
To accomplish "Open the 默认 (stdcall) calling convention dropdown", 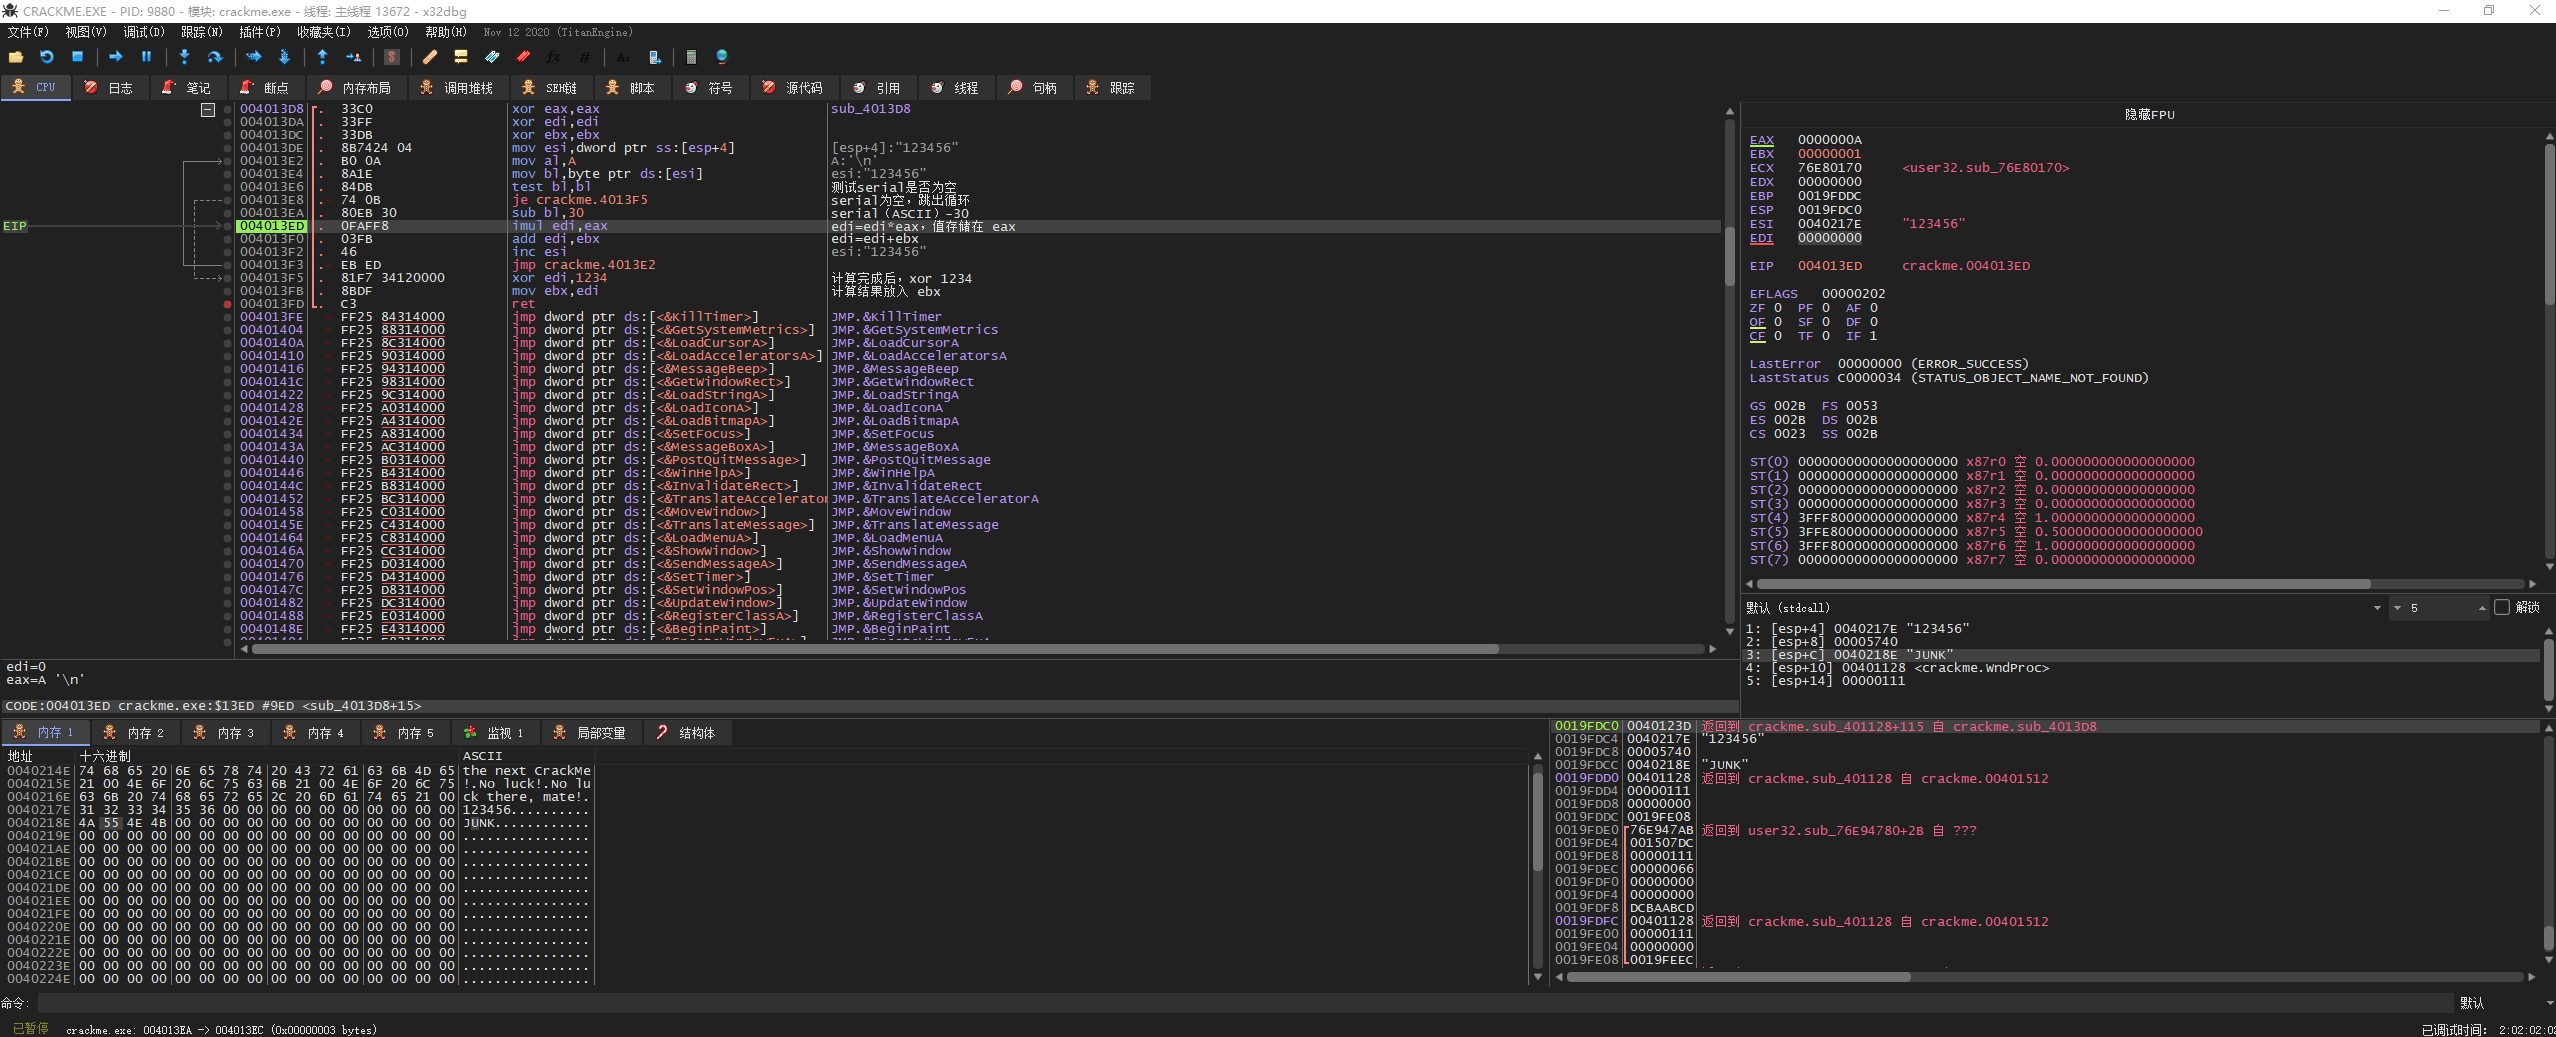I will (x=2377, y=608).
